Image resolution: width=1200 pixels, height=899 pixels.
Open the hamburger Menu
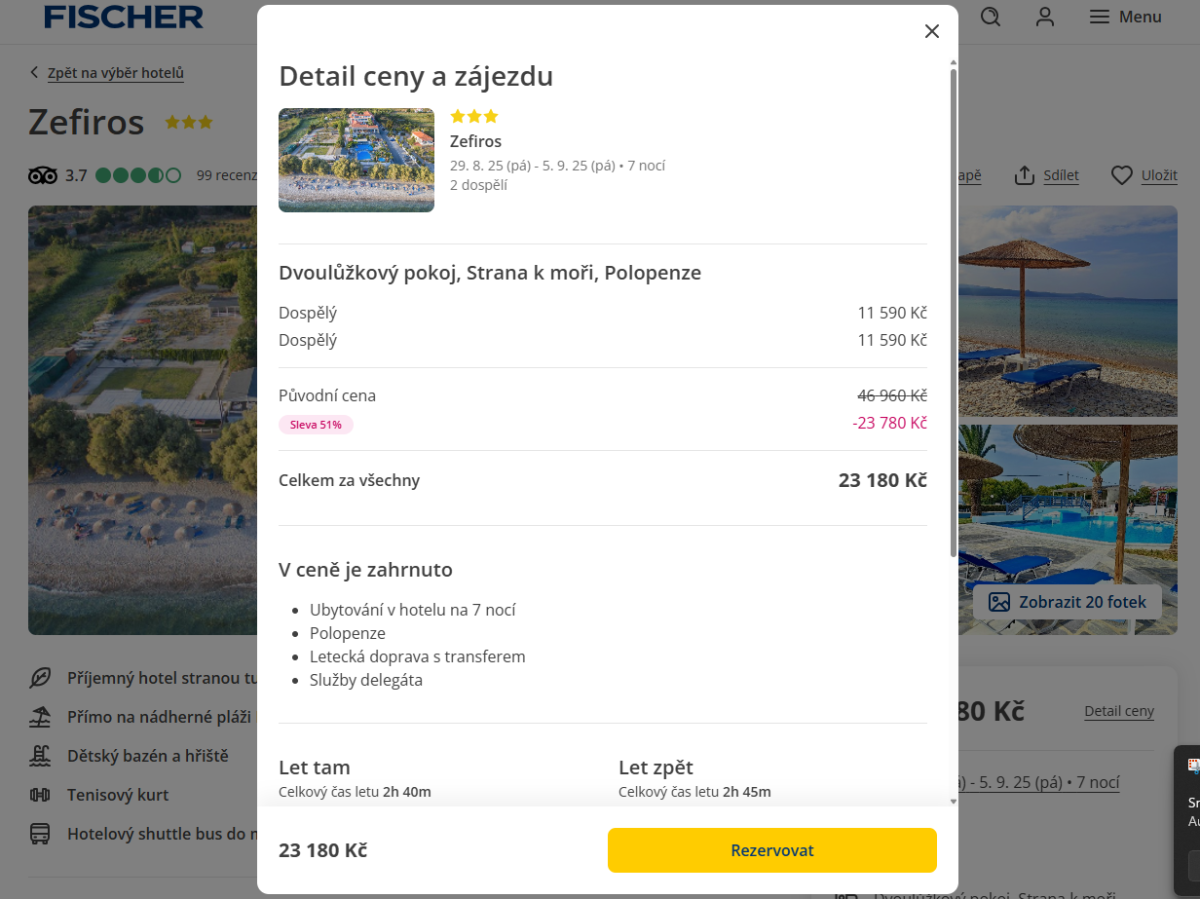(1125, 17)
